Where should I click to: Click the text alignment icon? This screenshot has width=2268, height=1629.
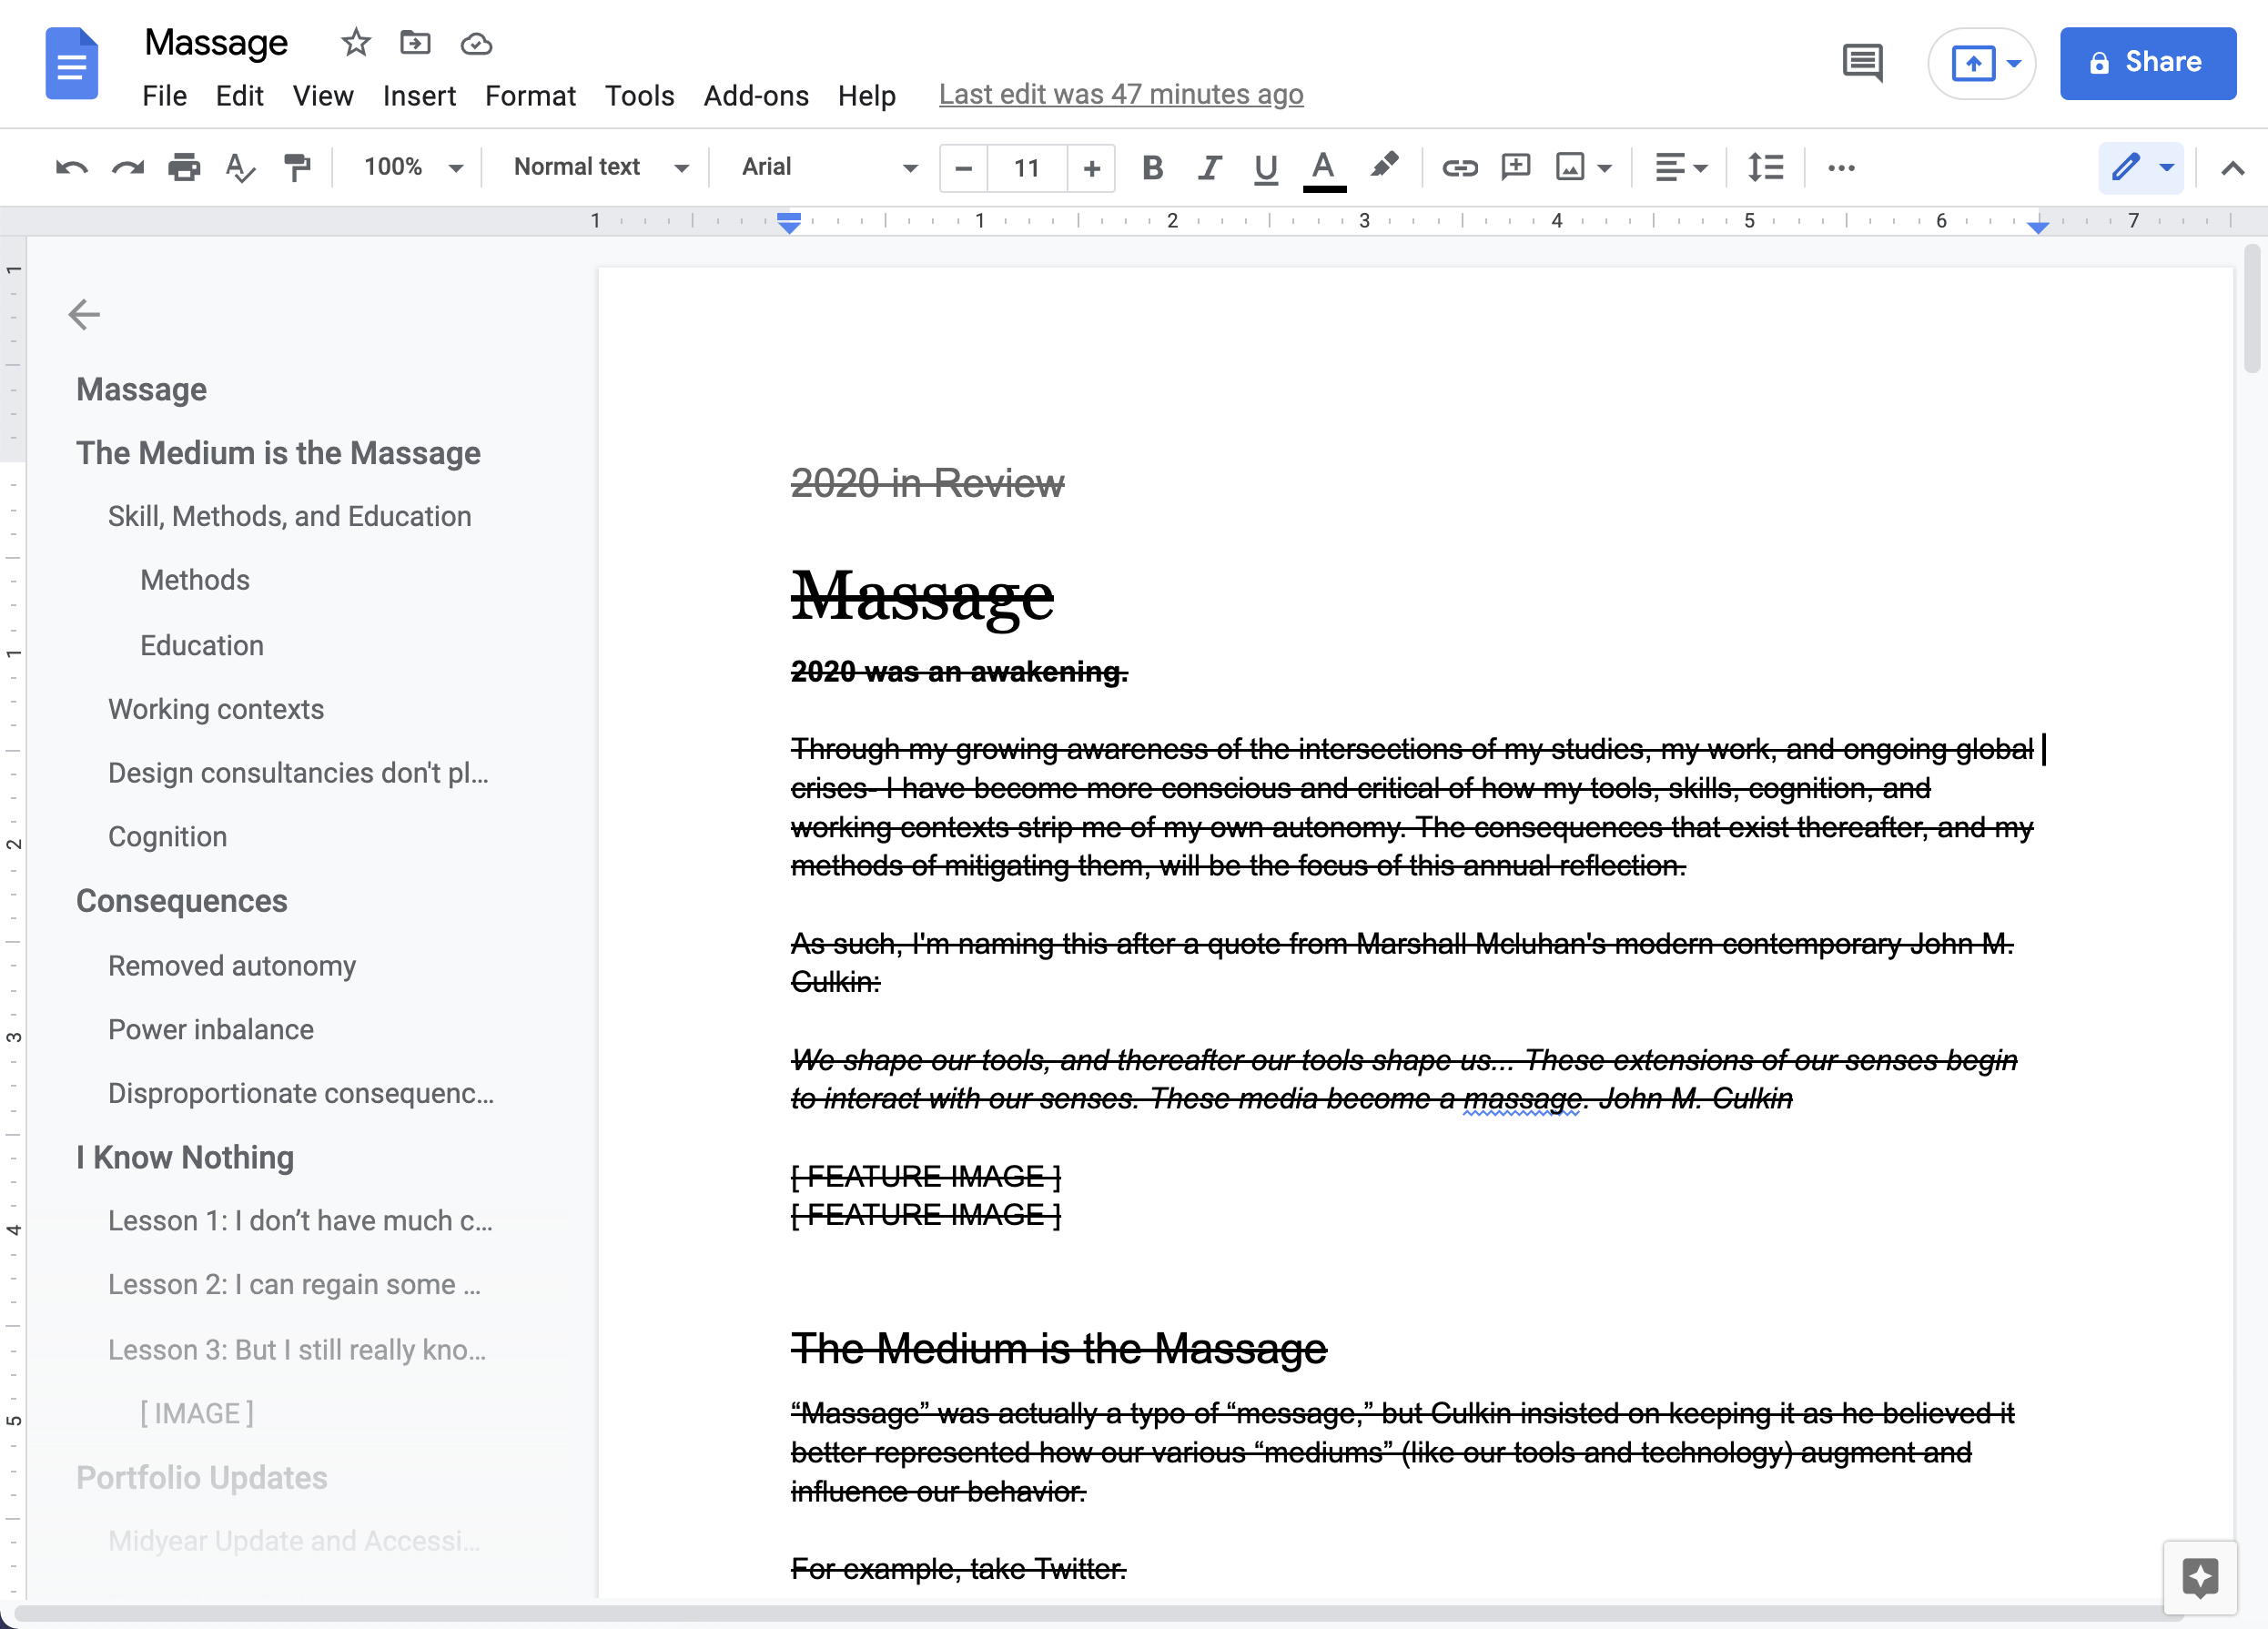click(x=1678, y=167)
